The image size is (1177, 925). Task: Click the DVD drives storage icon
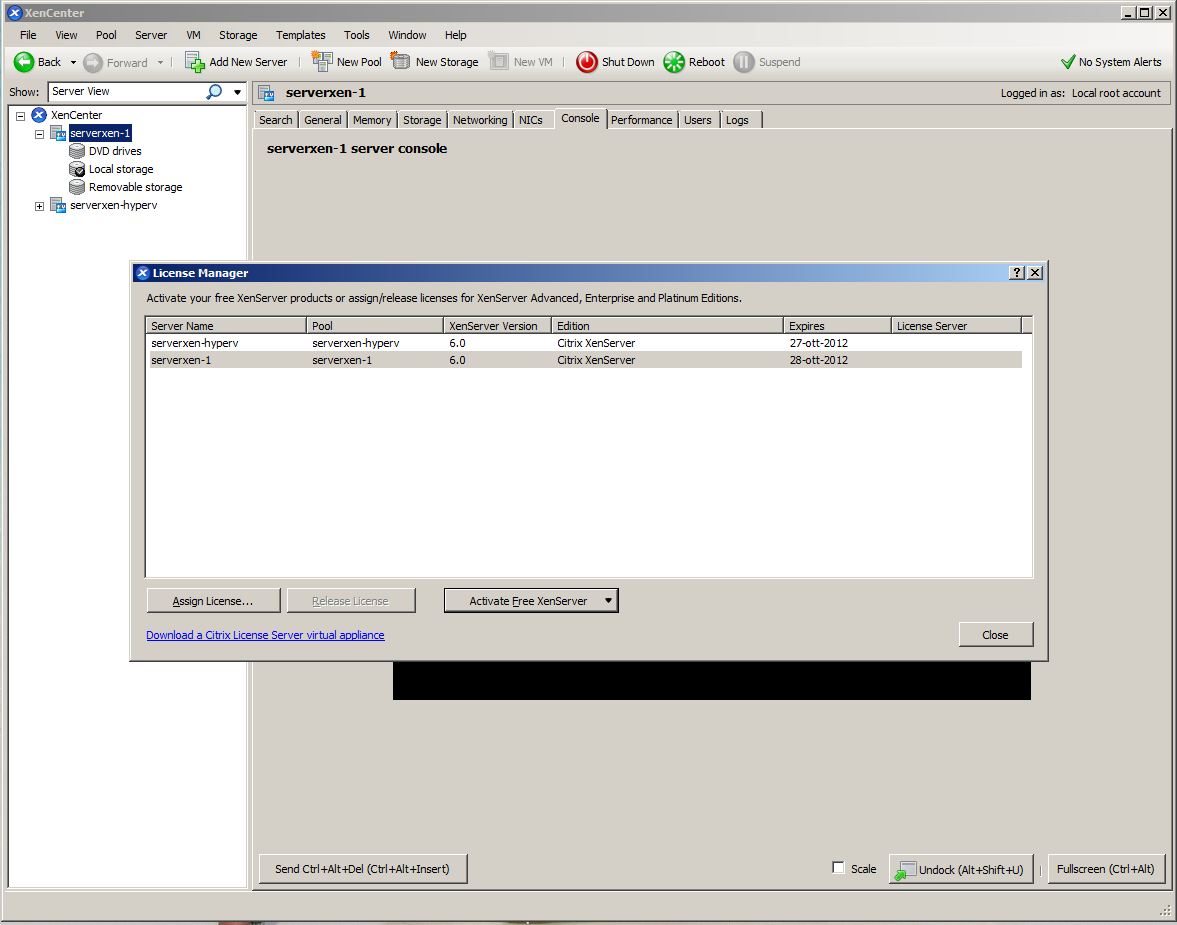[77, 151]
